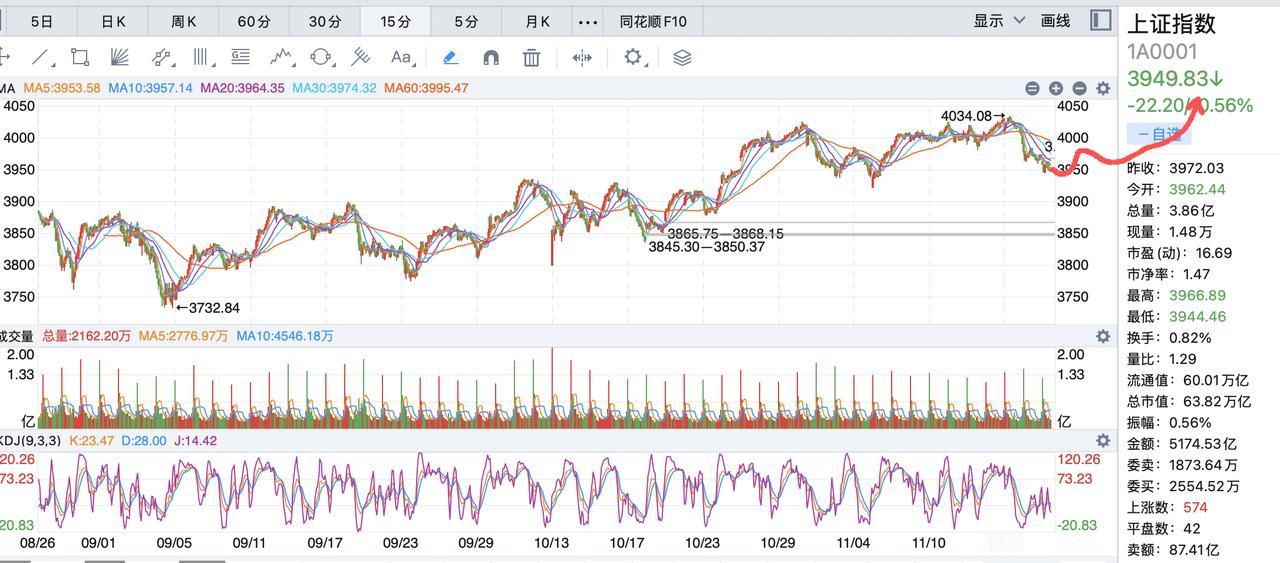Screen dimensions: 1280x563
Task: Toggle the side panel layout icon
Action: (1101, 20)
